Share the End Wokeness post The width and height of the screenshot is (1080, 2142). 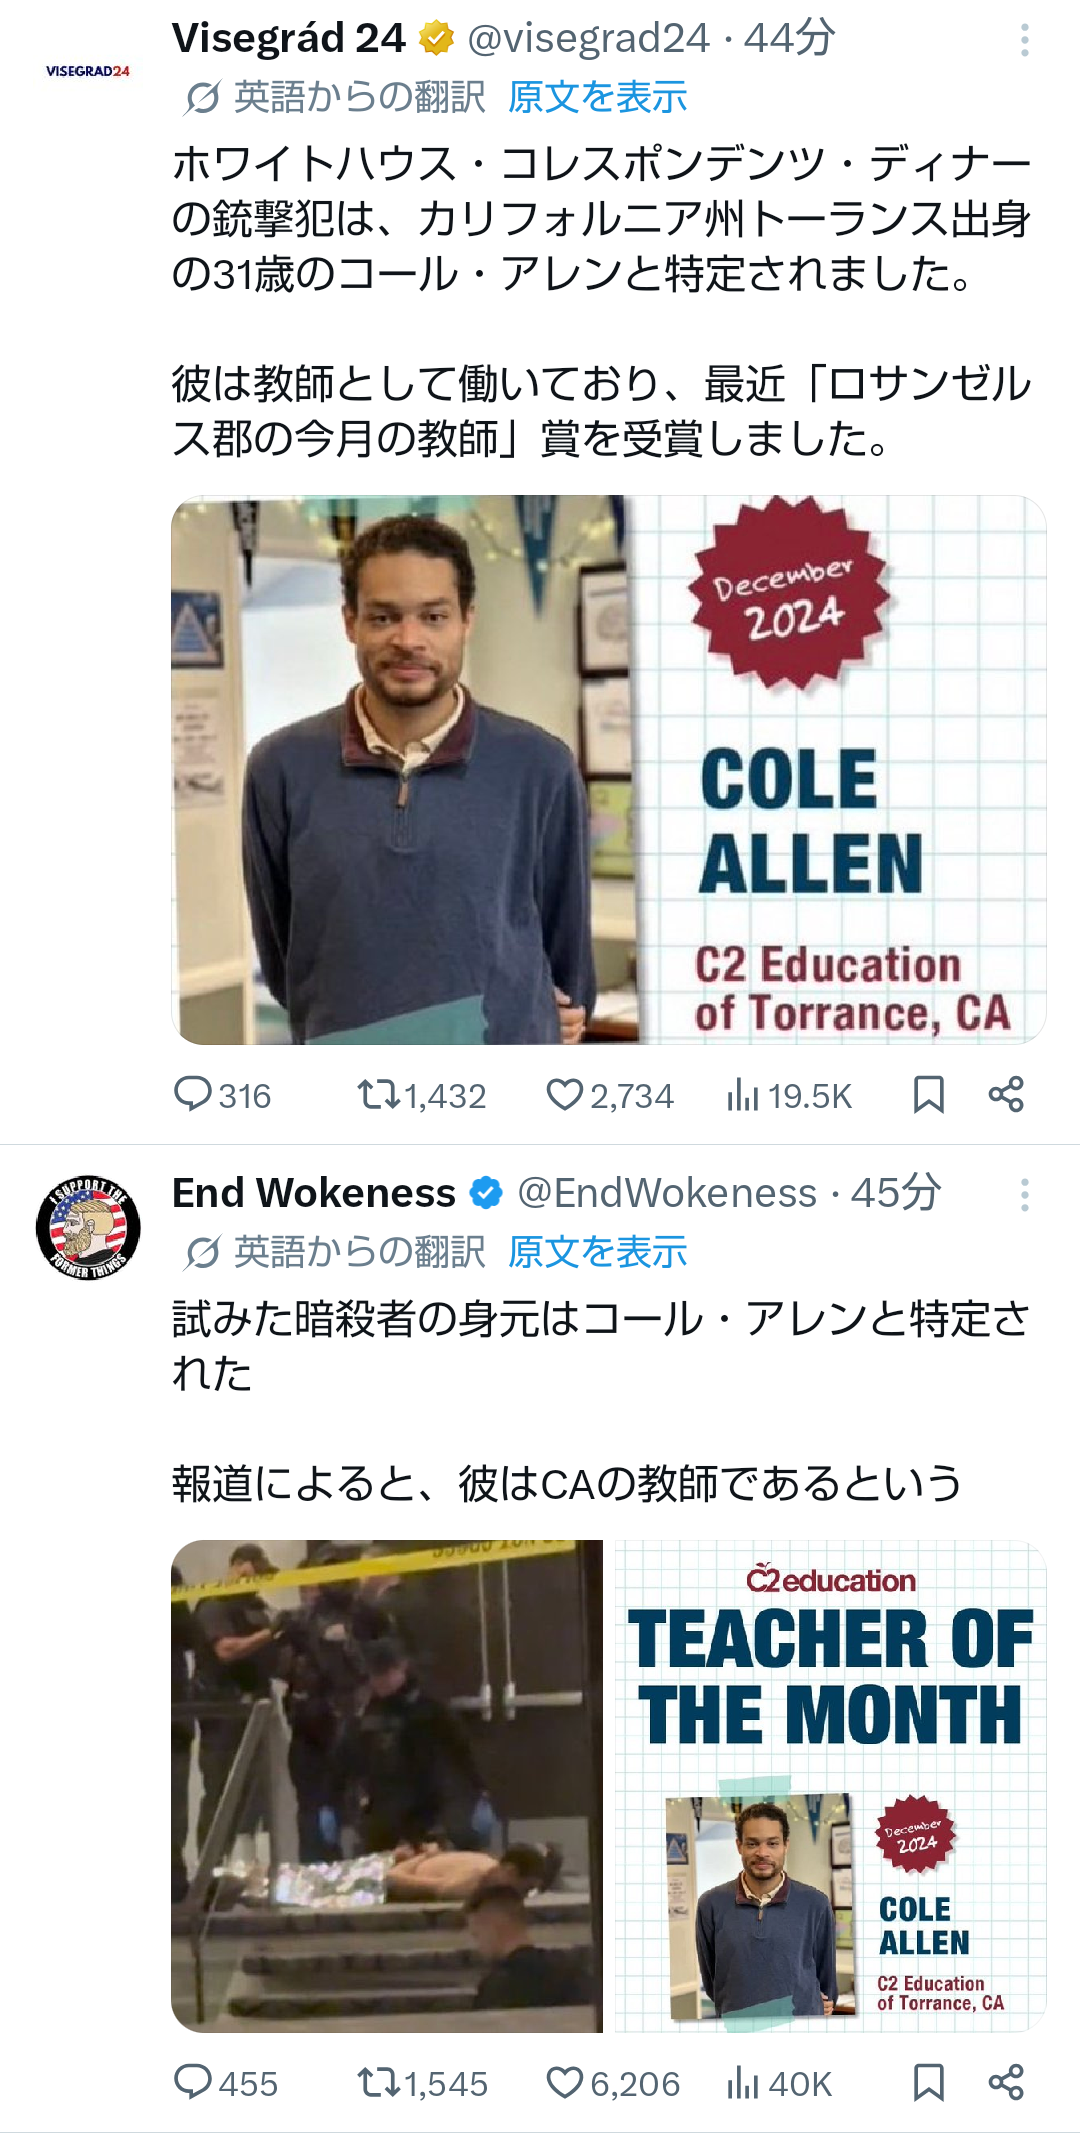[x=1006, y=2083]
